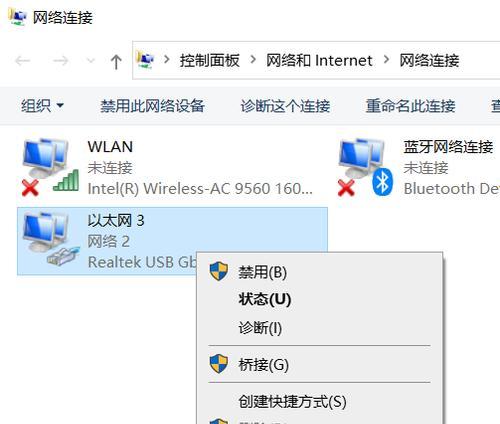The image size is (500, 424).
Task: Click 诊断这个连接 toolbar button
Action: tap(285, 106)
